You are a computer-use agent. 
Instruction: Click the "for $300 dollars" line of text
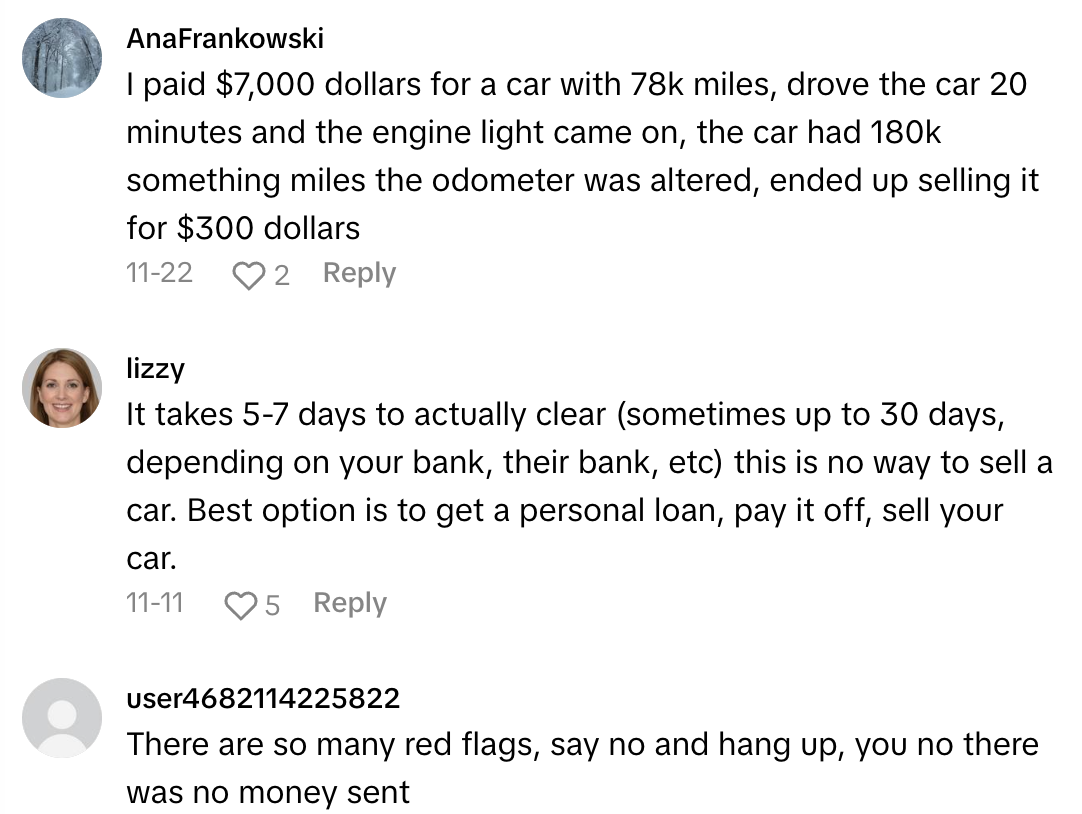click(243, 228)
